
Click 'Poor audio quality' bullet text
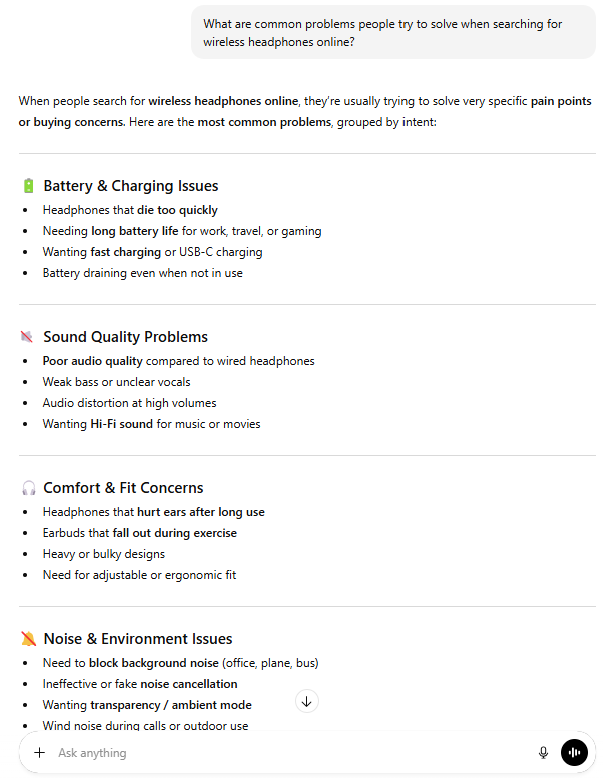pos(92,361)
